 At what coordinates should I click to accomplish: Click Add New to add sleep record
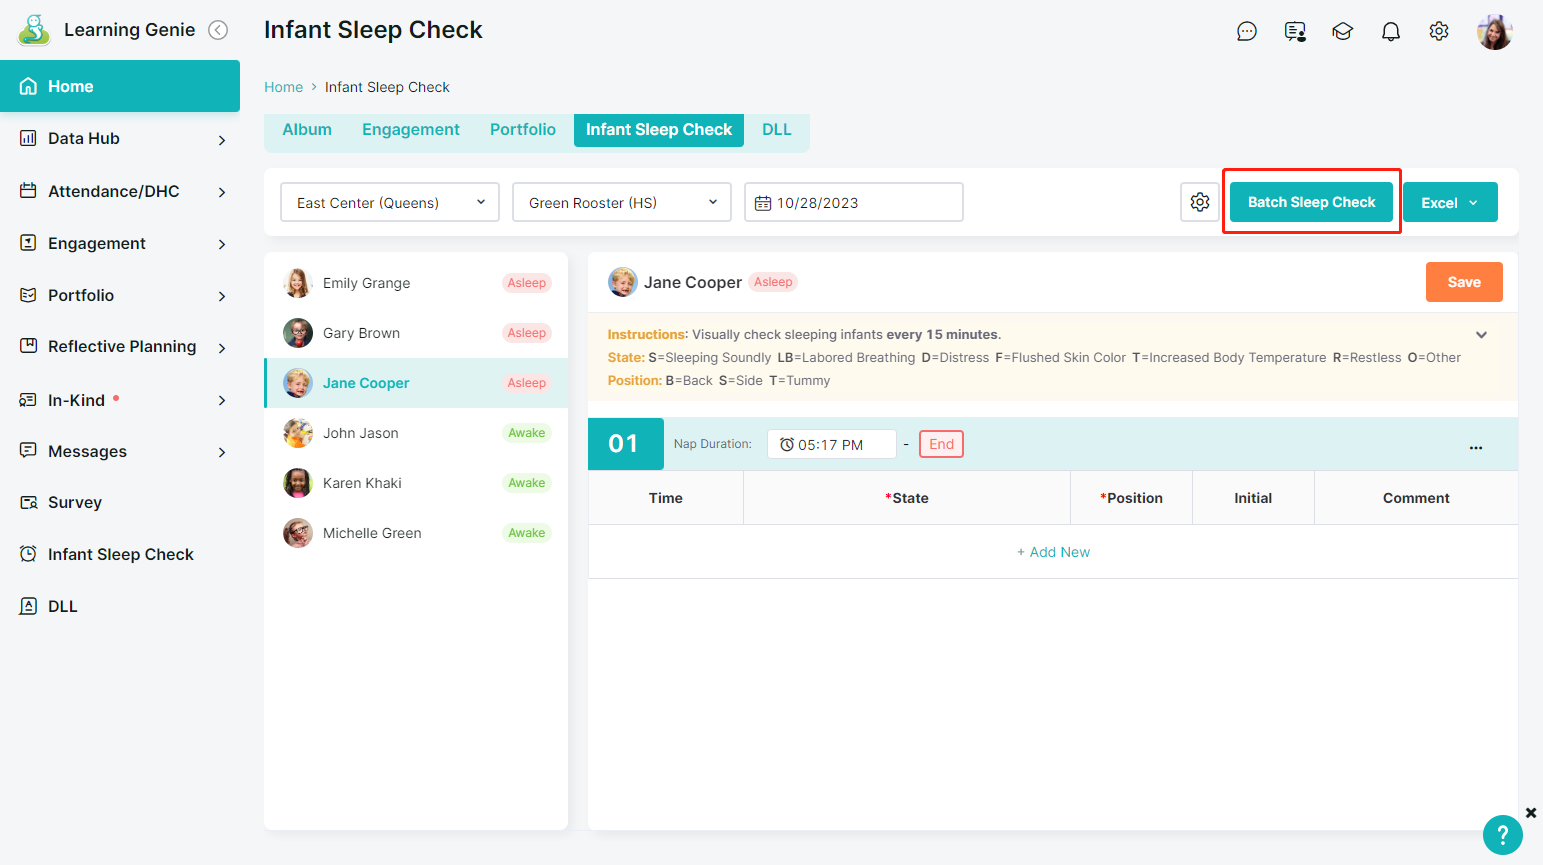[1053, 552]
